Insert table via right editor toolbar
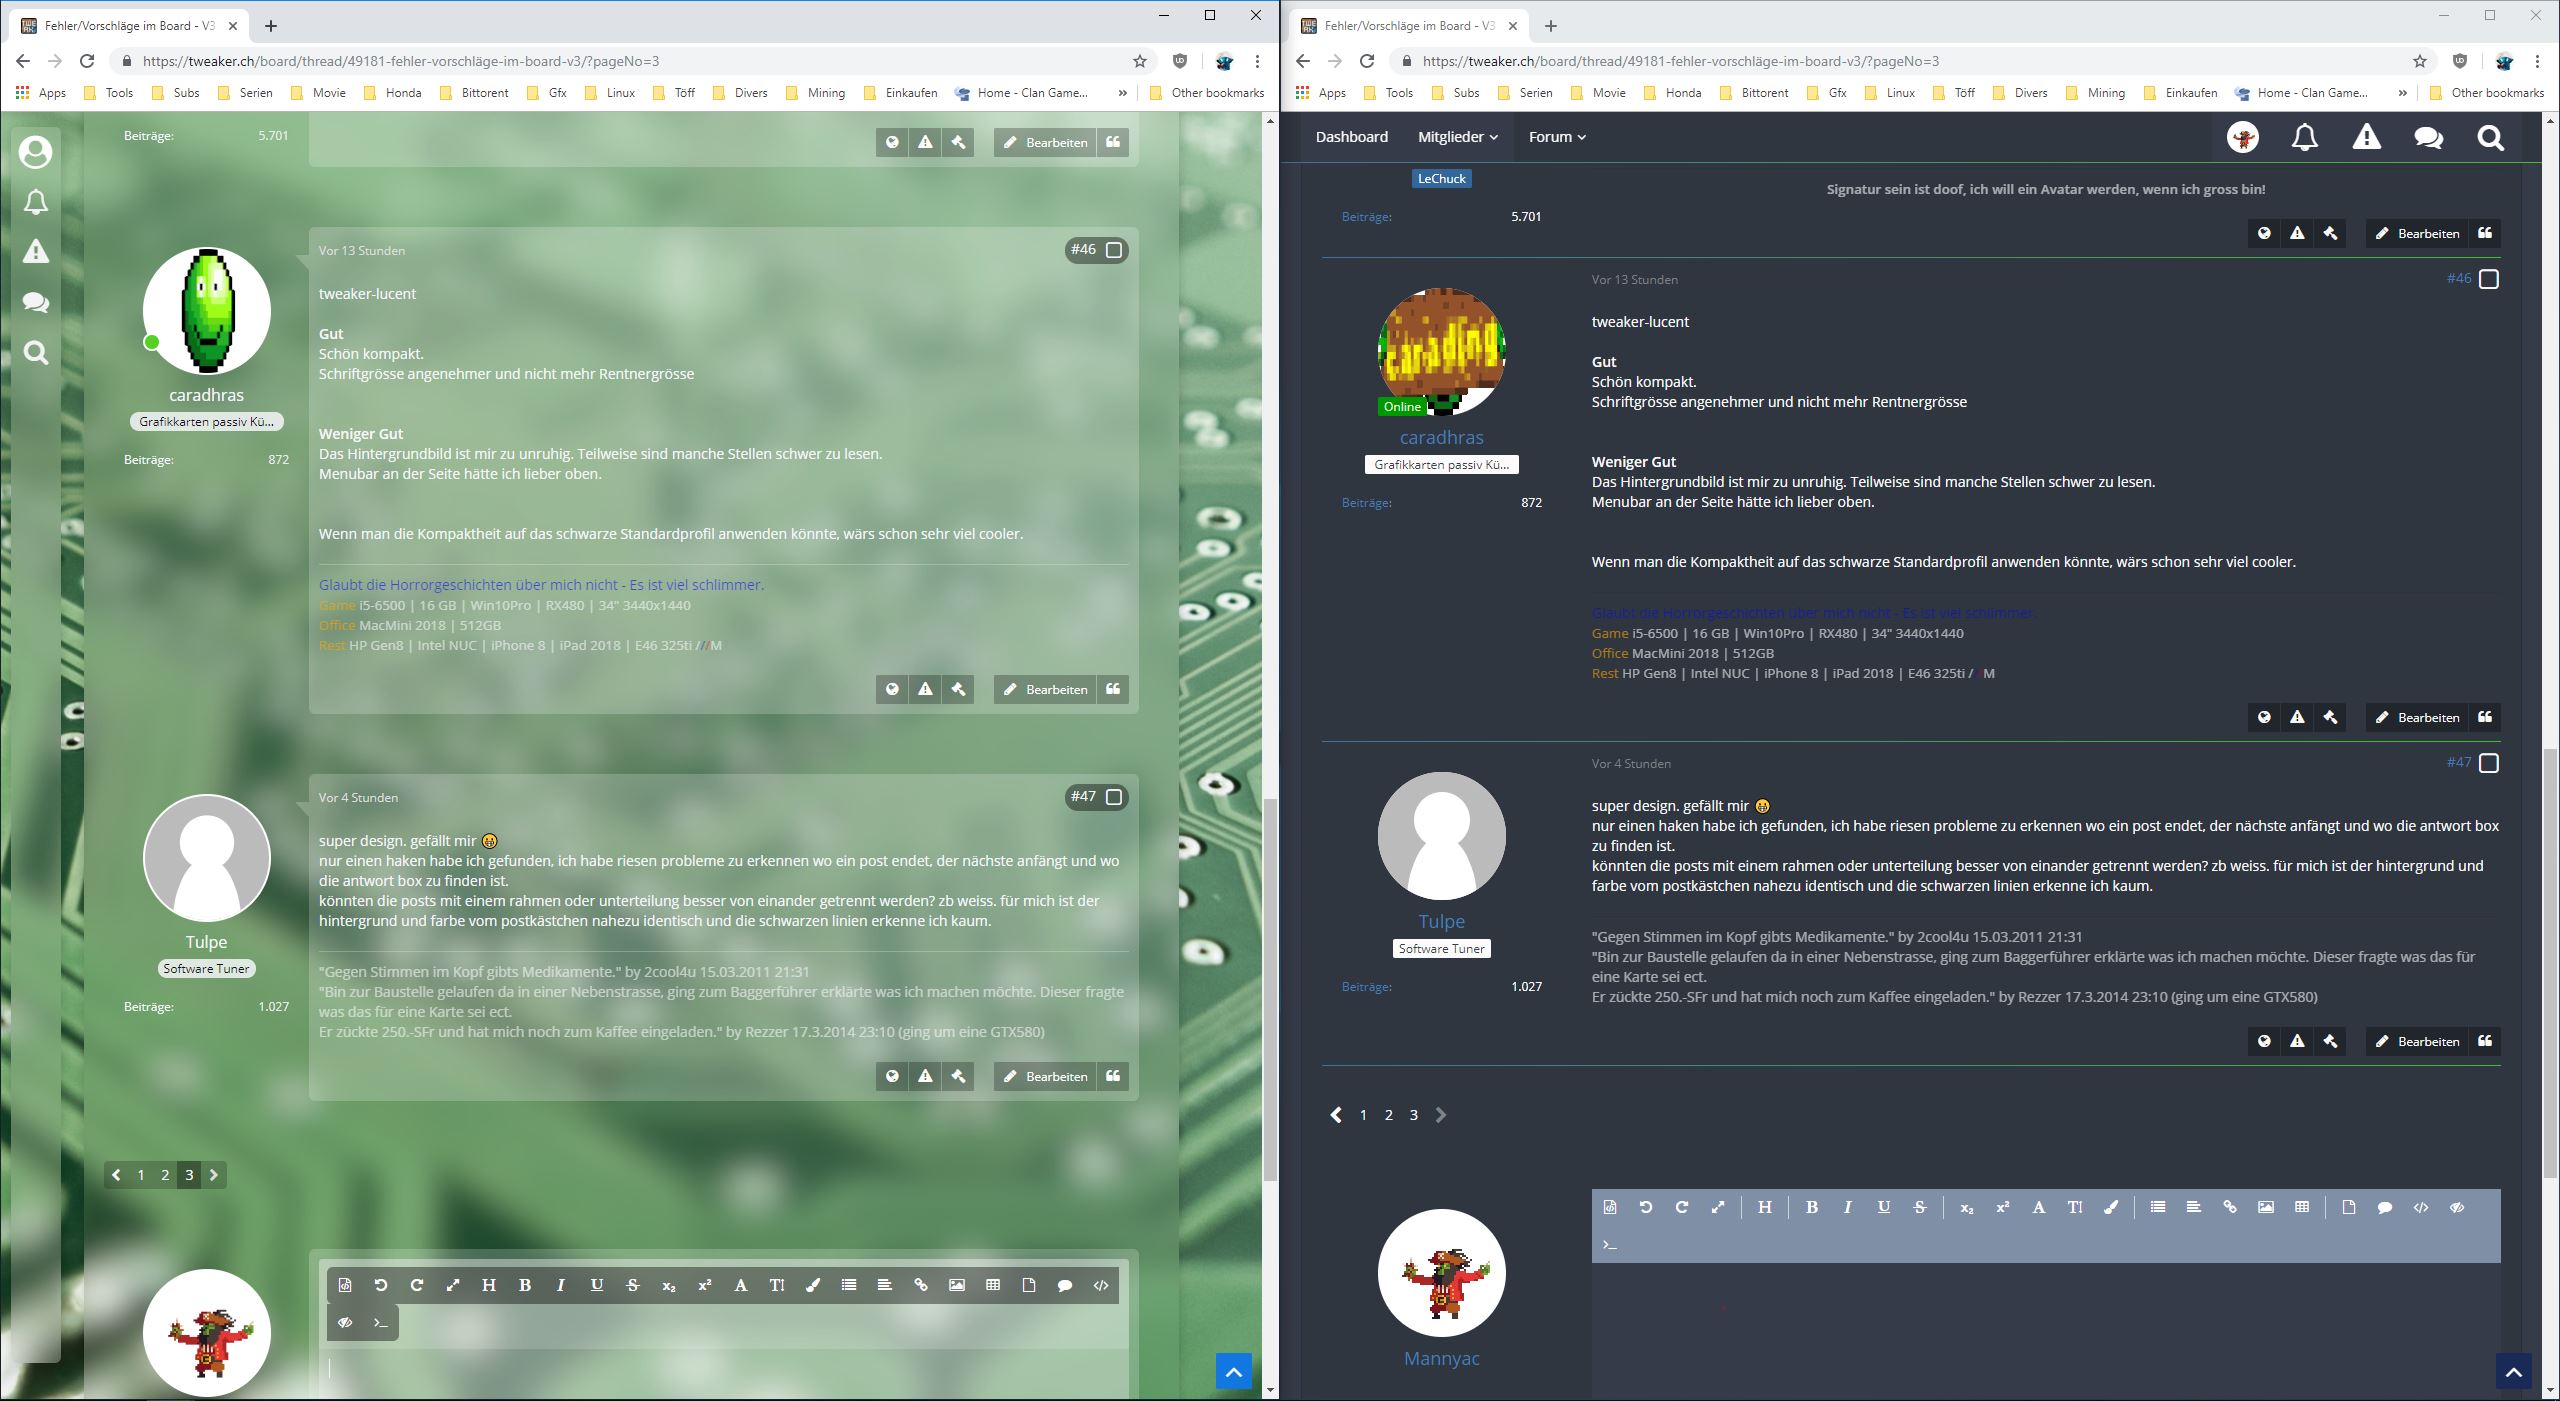This screenshot has width=2560, height=1401. (x=2302, y=1207)
